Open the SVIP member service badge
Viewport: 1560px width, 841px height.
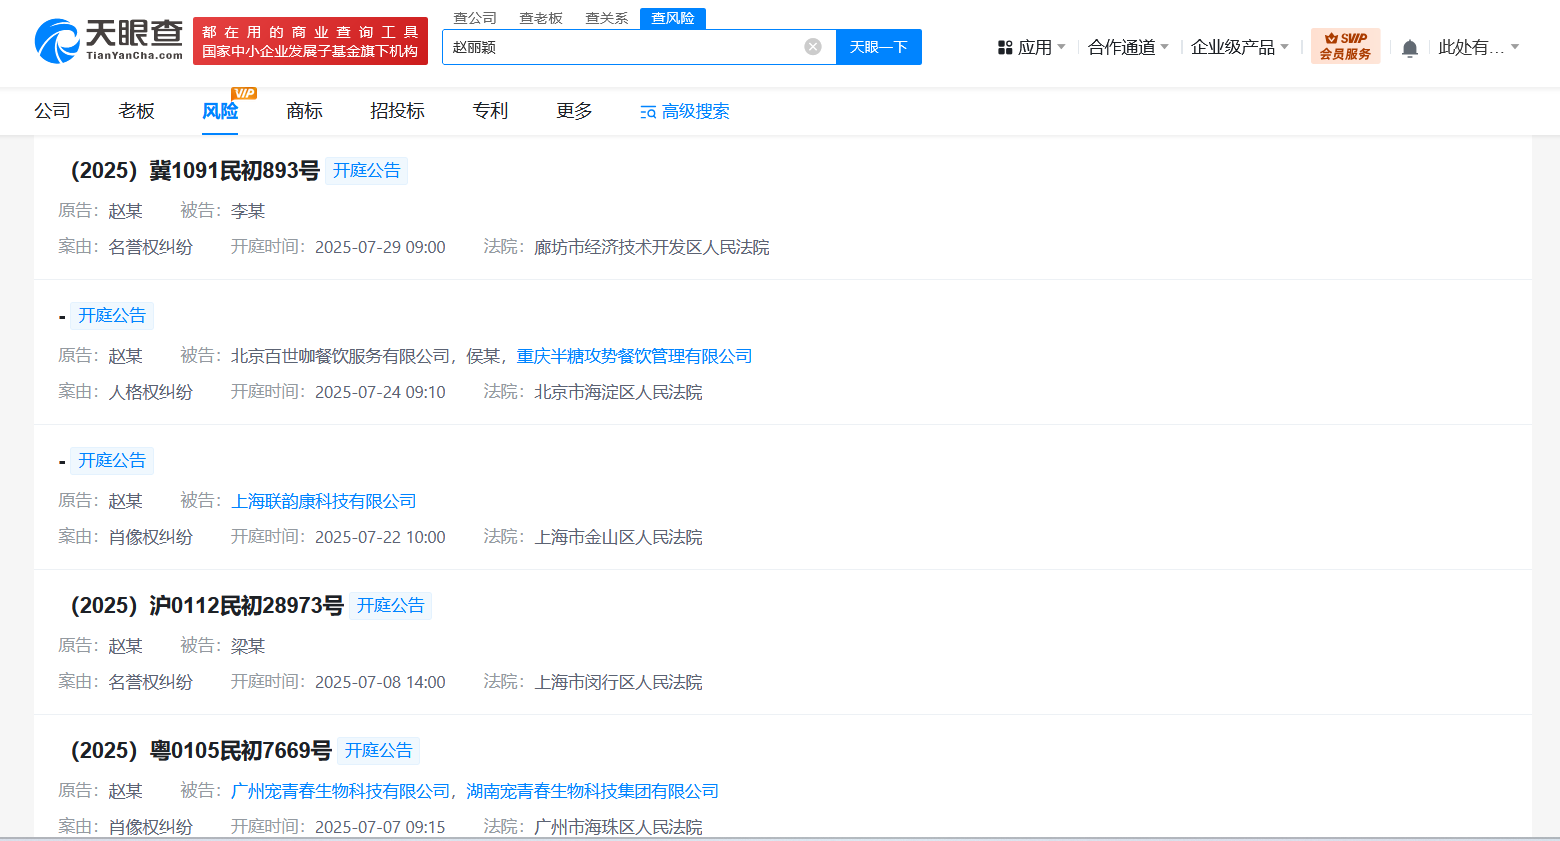(x=1345, y=46)
